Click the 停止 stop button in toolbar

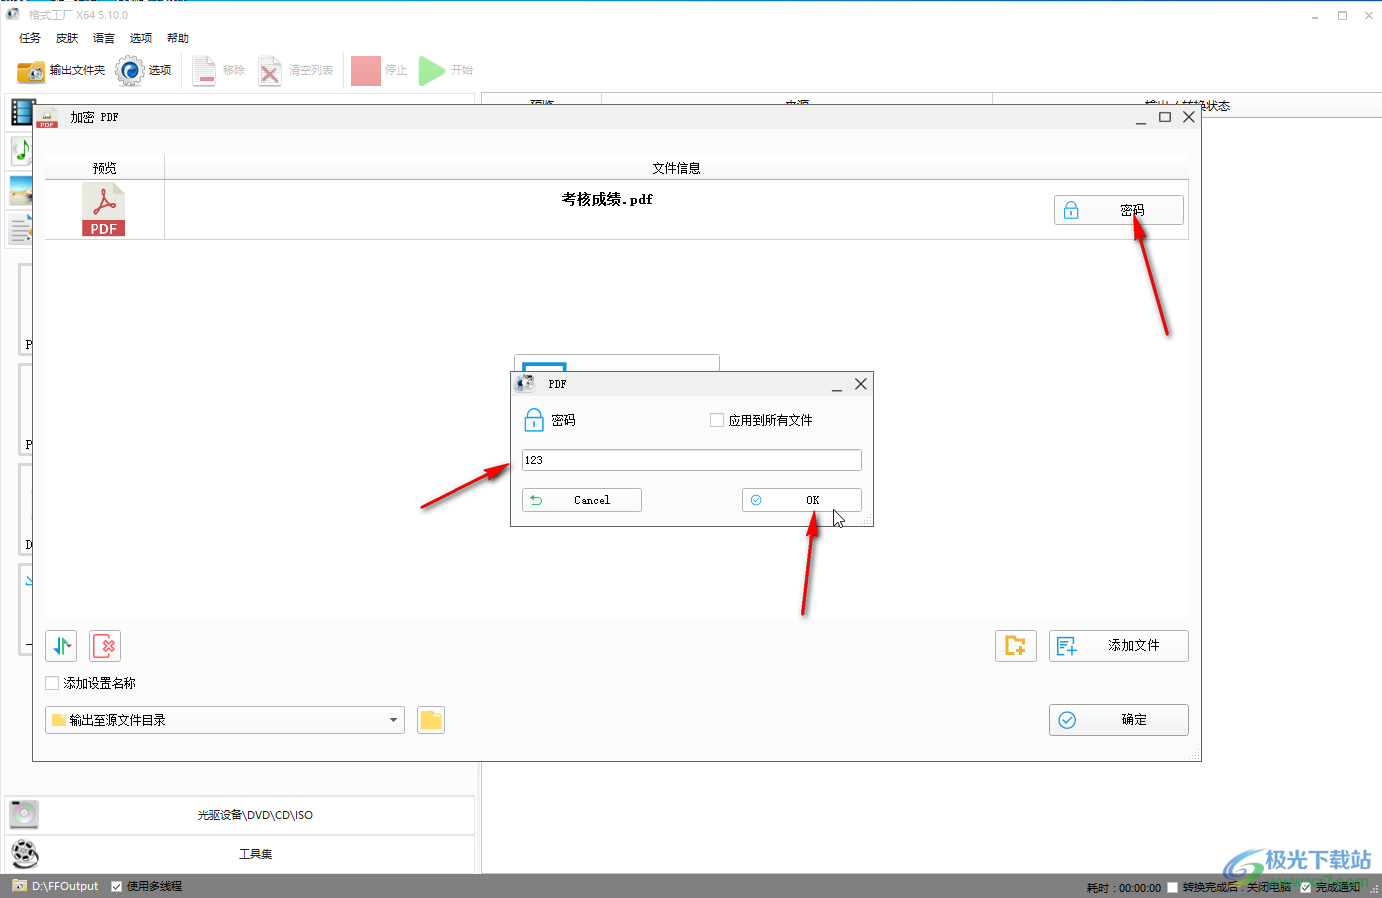[379, 71]
